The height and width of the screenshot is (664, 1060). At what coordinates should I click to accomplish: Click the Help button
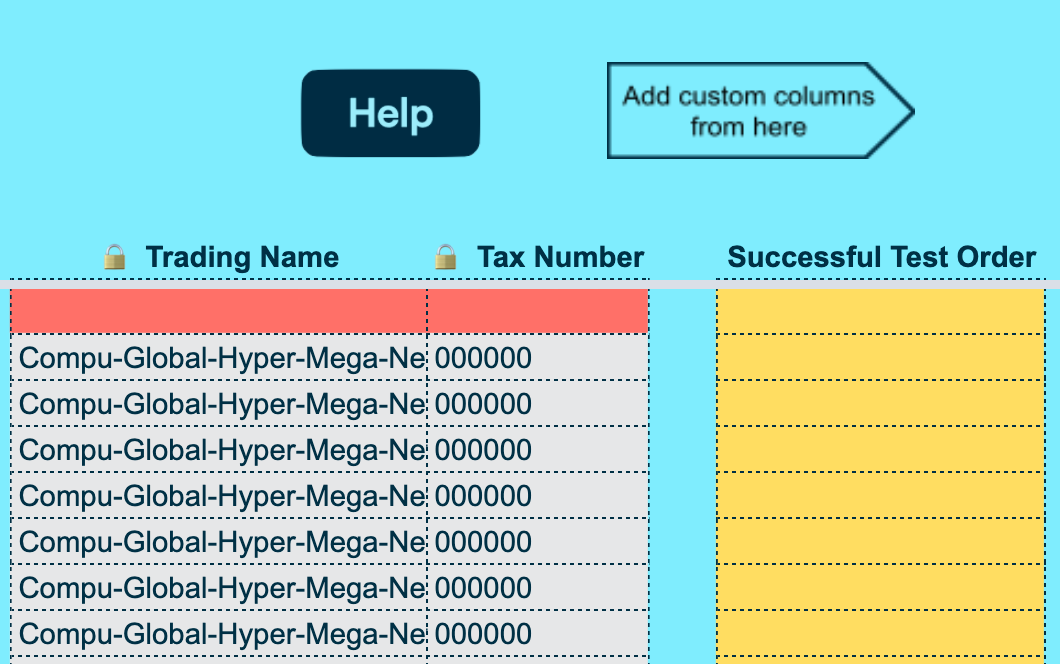390,113
